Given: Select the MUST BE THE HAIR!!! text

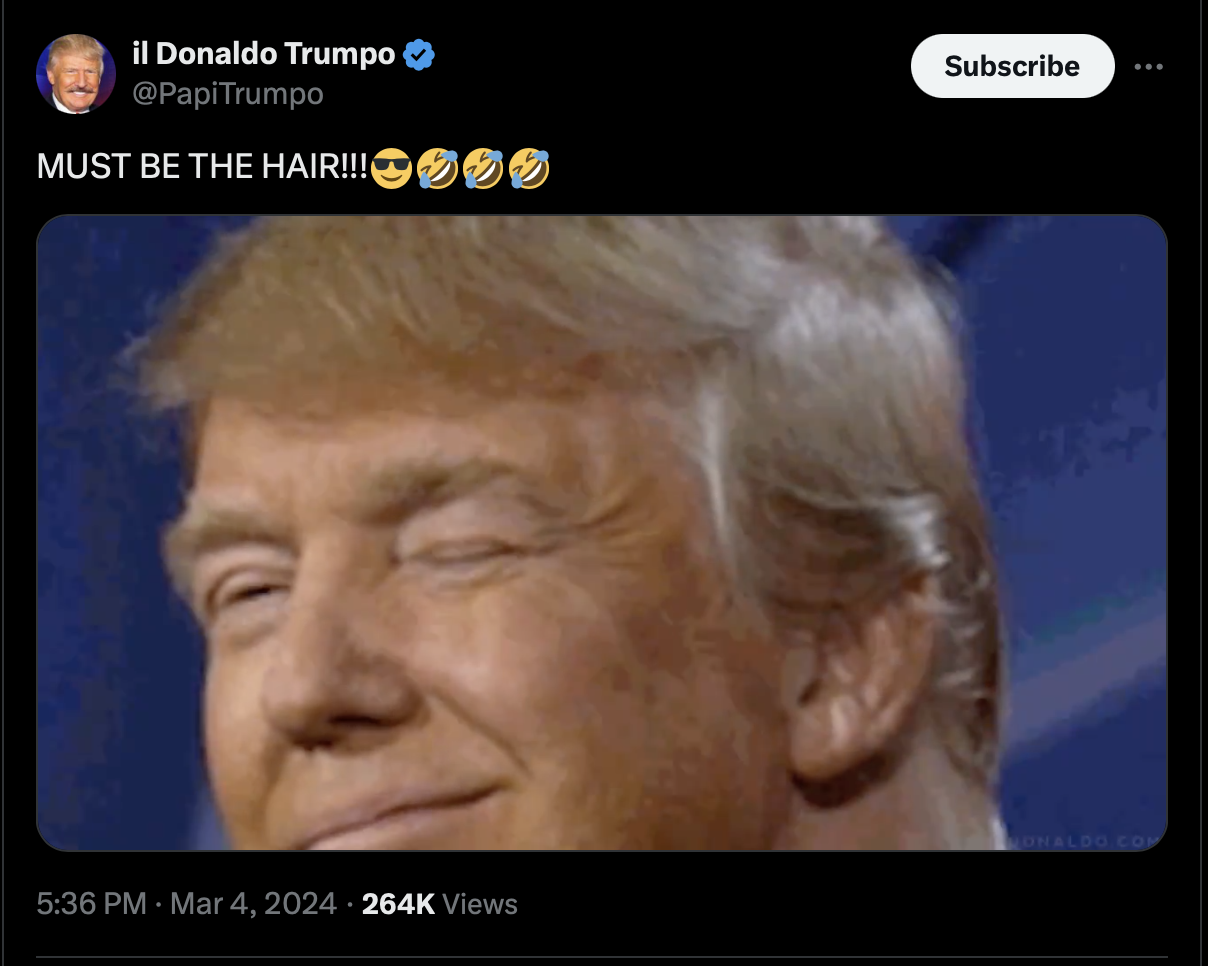Looking at the screenshot, I should (x=203, y=168).
